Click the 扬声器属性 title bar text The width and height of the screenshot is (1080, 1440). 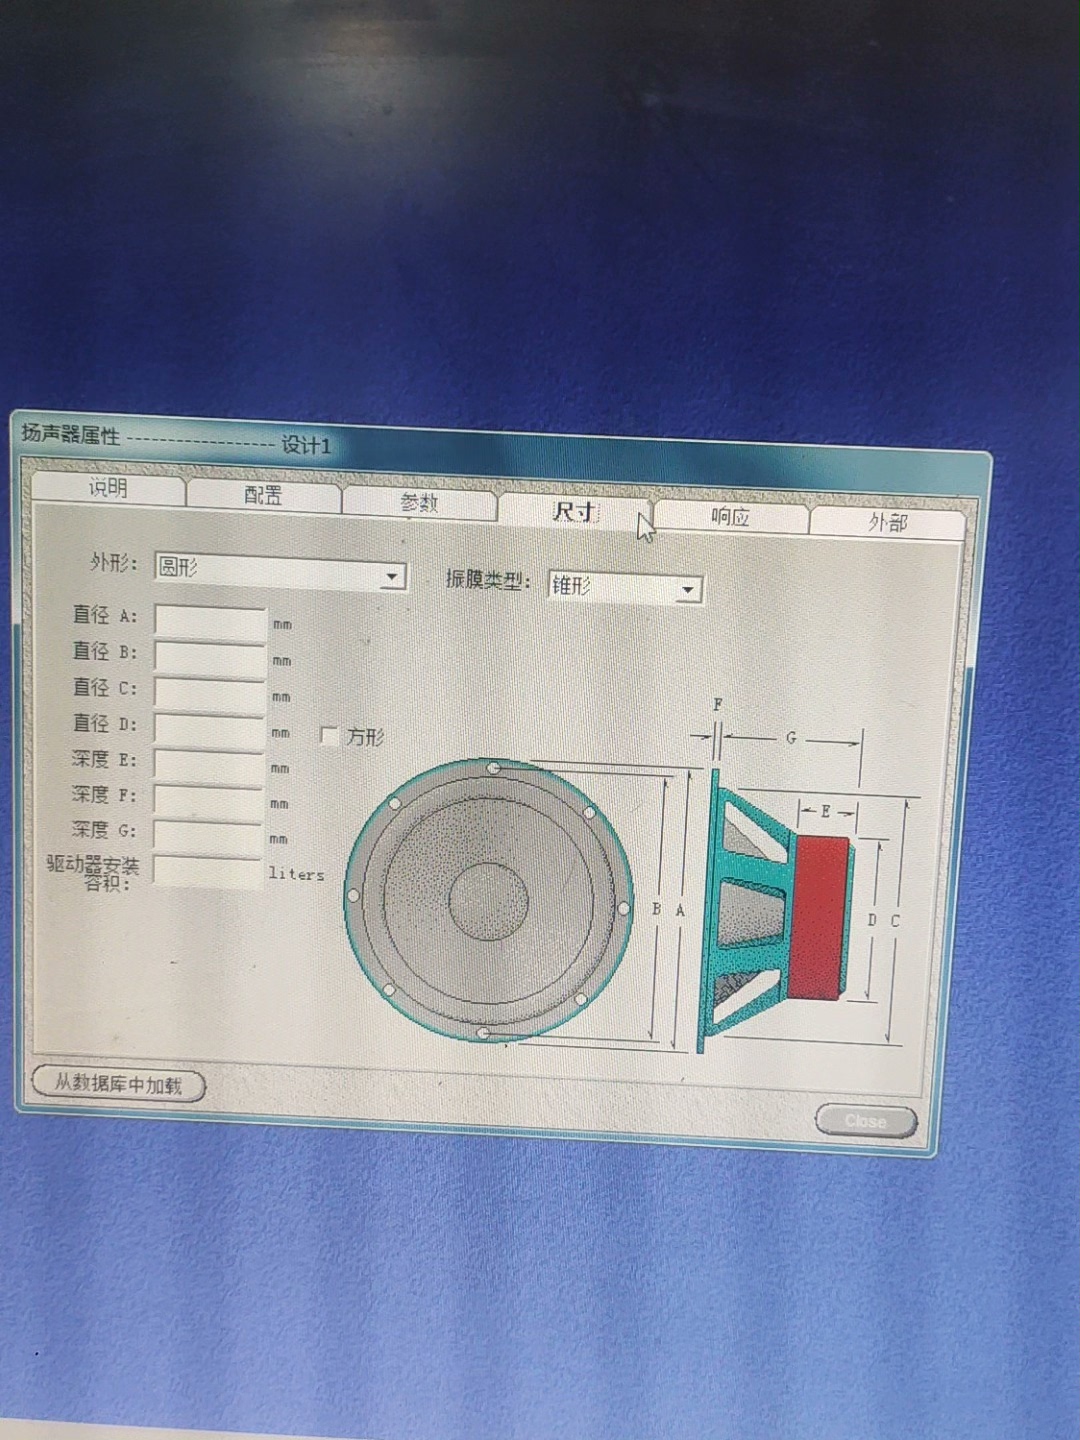[x=70, y=434]
